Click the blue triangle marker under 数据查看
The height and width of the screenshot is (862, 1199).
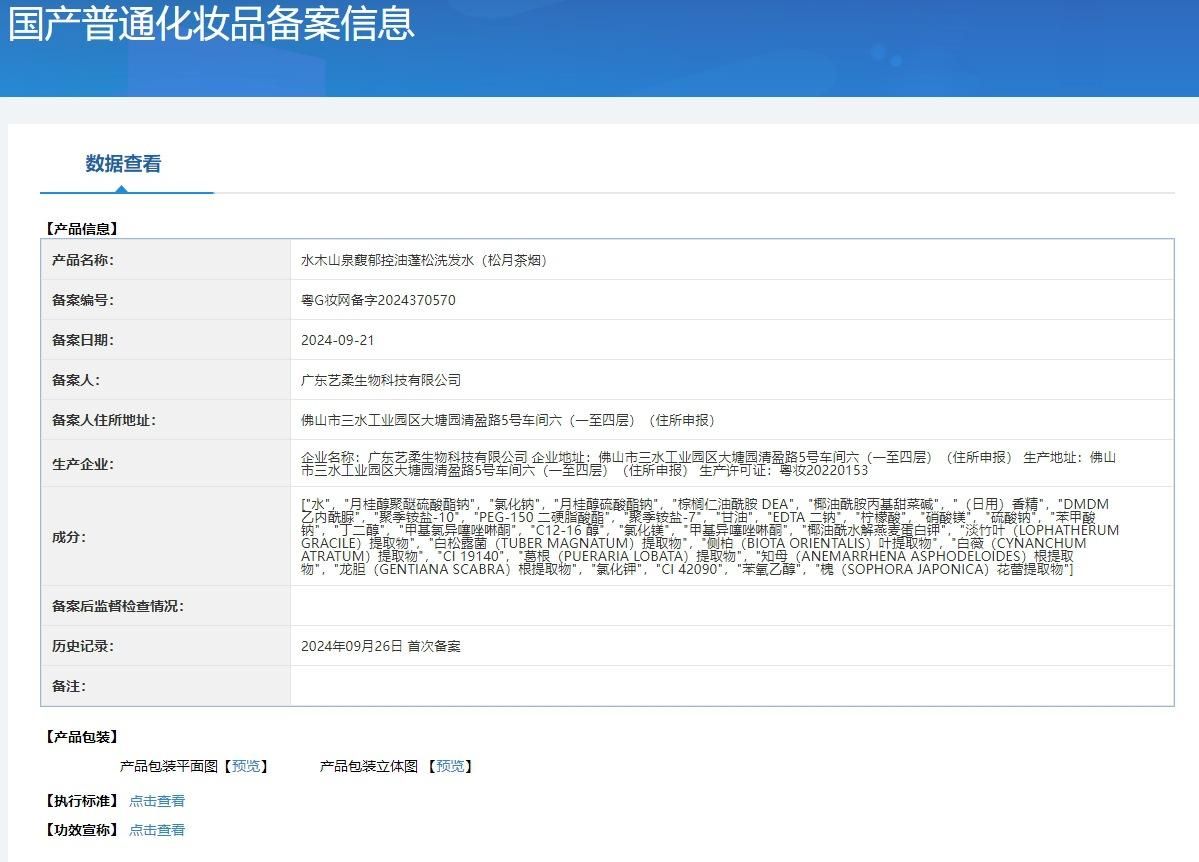click(x=121, y=189)
